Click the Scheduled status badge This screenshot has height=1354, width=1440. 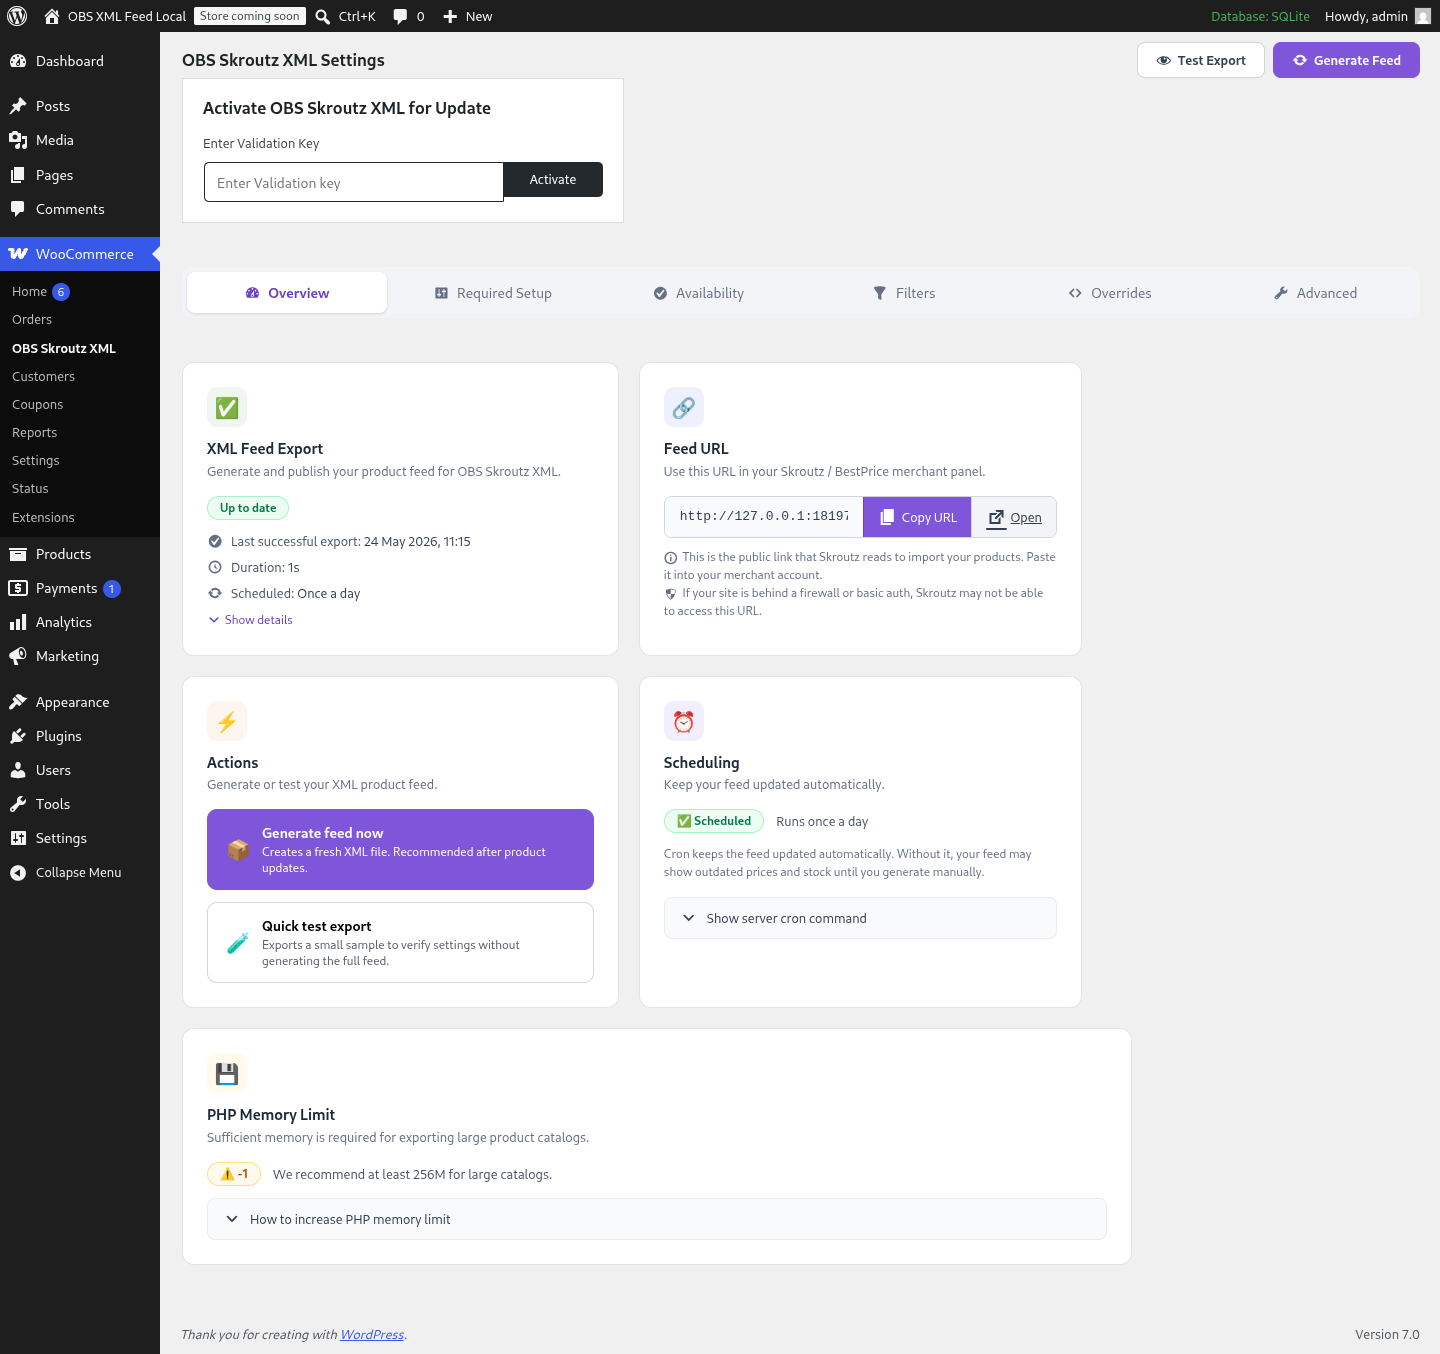click(x=714, y=821)
